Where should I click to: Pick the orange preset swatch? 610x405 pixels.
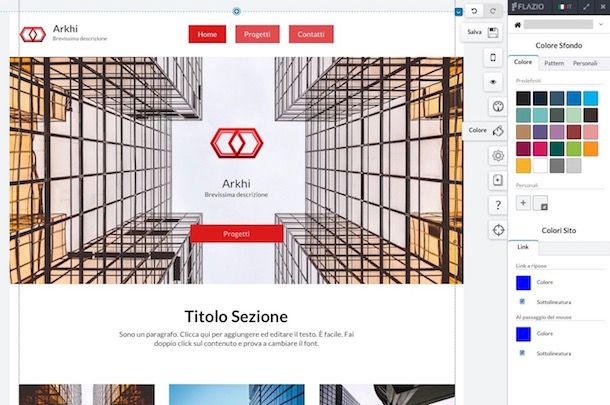[590, 149]
